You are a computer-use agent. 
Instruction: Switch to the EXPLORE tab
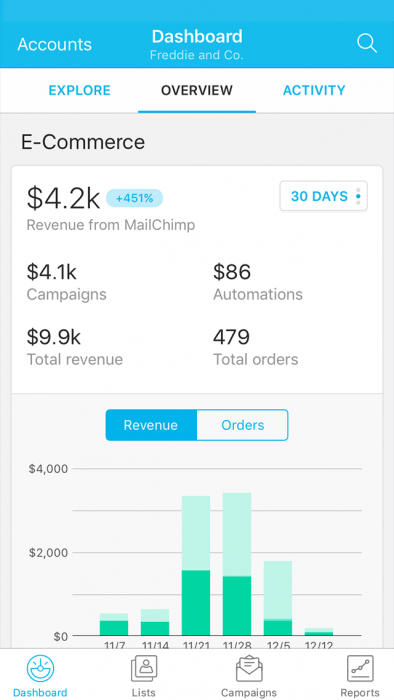79,91
